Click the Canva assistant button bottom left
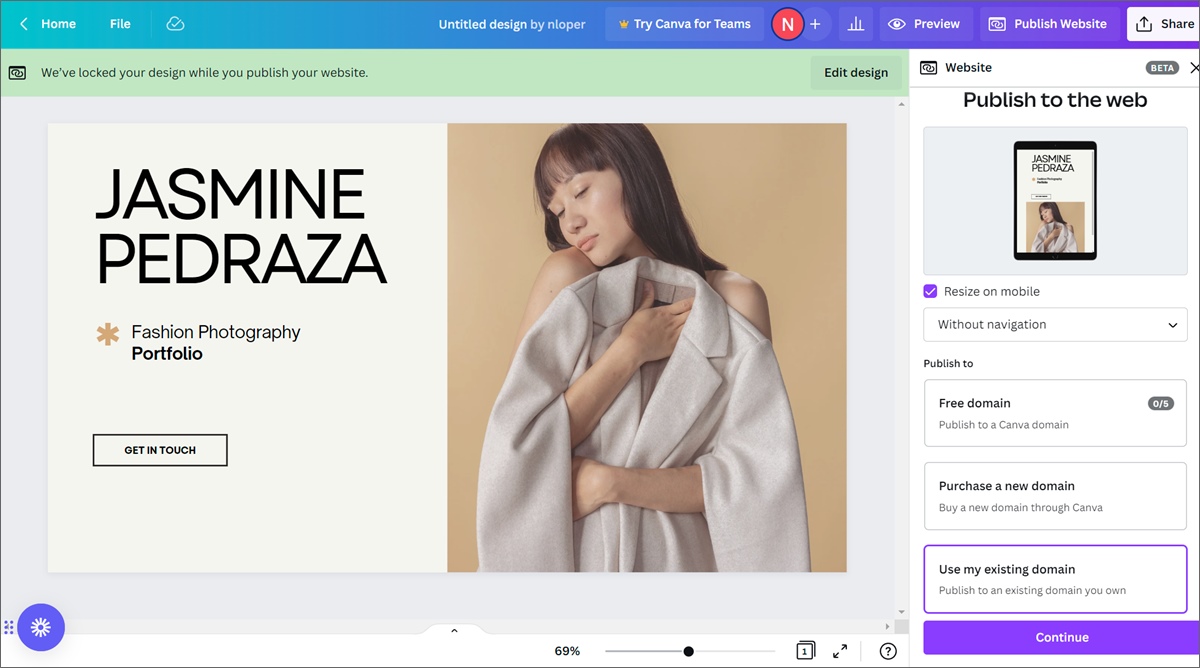The height and width of the screenshot is (668, 1200). pos(41,627)
